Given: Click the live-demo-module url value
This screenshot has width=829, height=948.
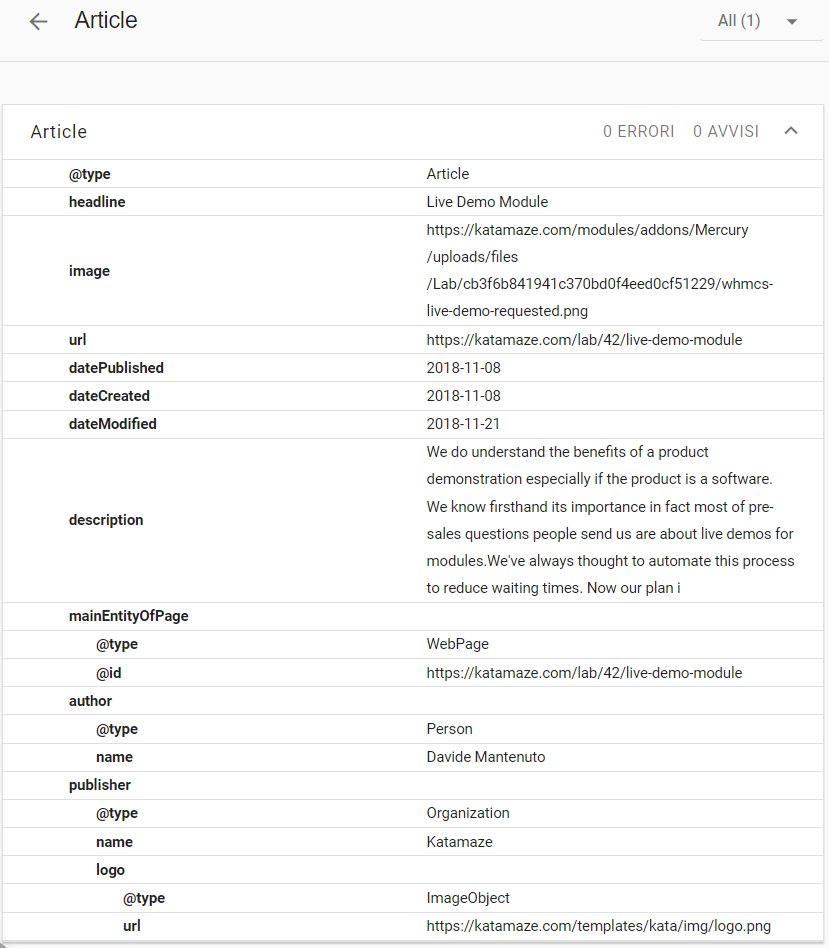Looking at the screenshot, I should [584, 340].
